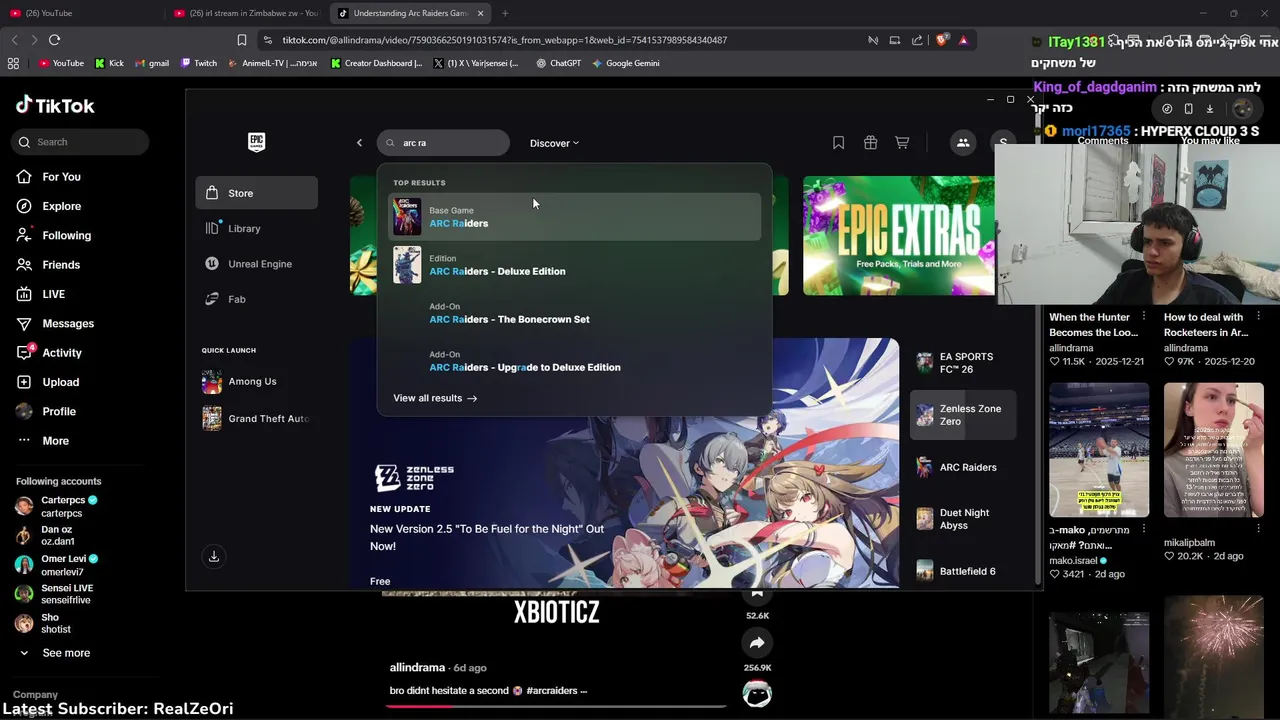Open Twitch bookmark
Screen dimensions: 1280x720
click(x=199, y=63)
